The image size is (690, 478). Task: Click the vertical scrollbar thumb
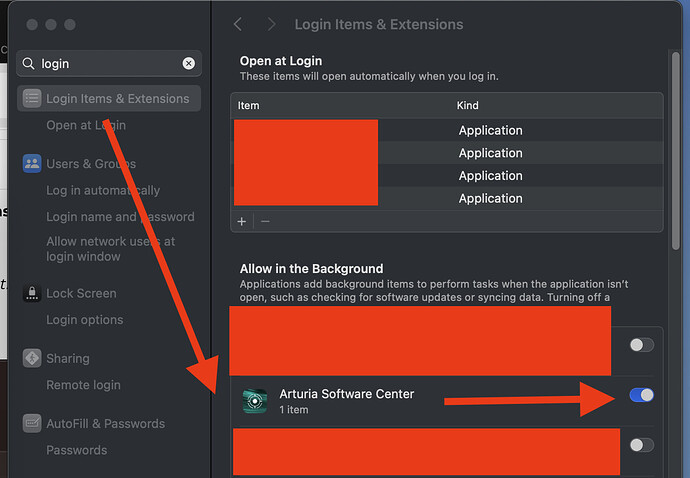(675, 151)
